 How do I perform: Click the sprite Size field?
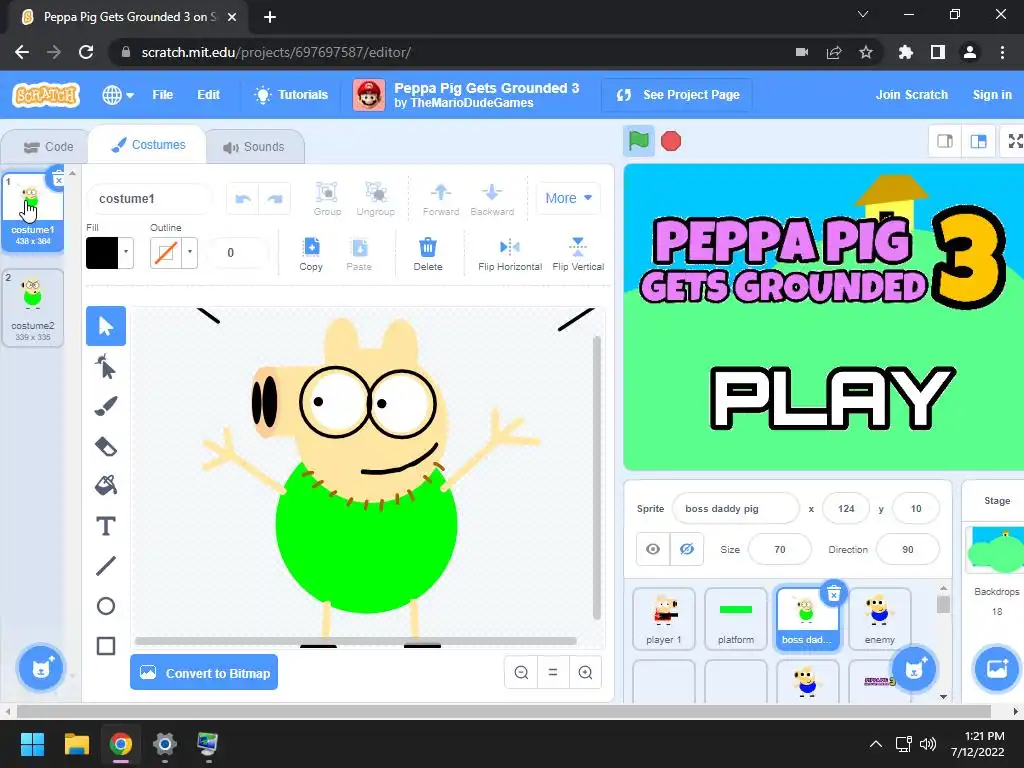tap(780, 549)
